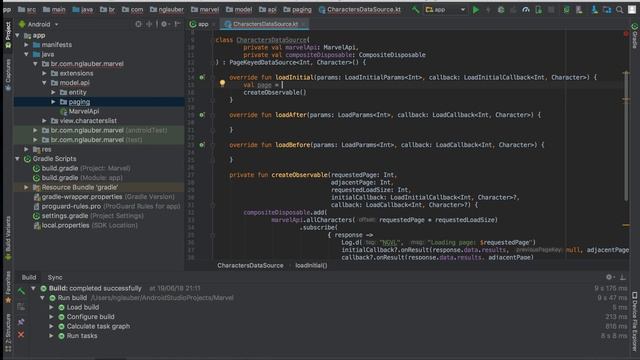
Task: Click the editor vertical scrollbar
Action: pyautogui.click(x=626, y=137)
